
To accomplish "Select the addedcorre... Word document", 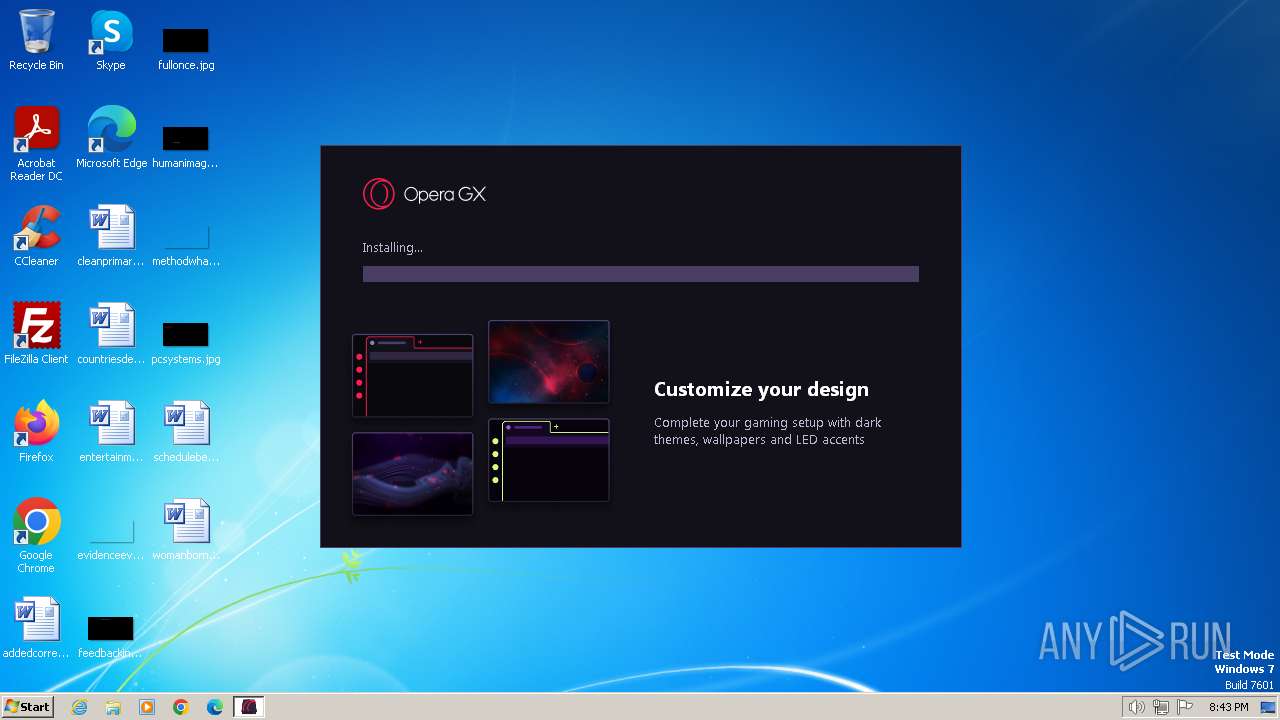I will click(x=36, y=628).
